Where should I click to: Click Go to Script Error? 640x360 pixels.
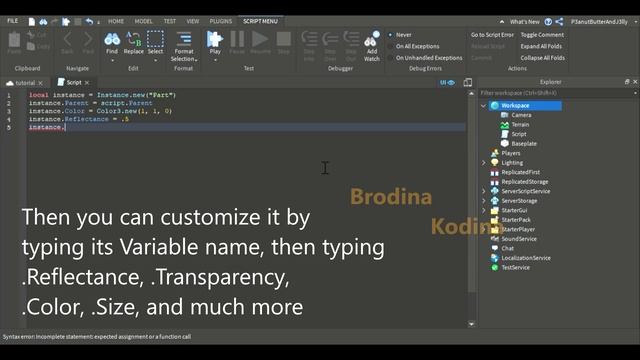click(x=492, y=35)
